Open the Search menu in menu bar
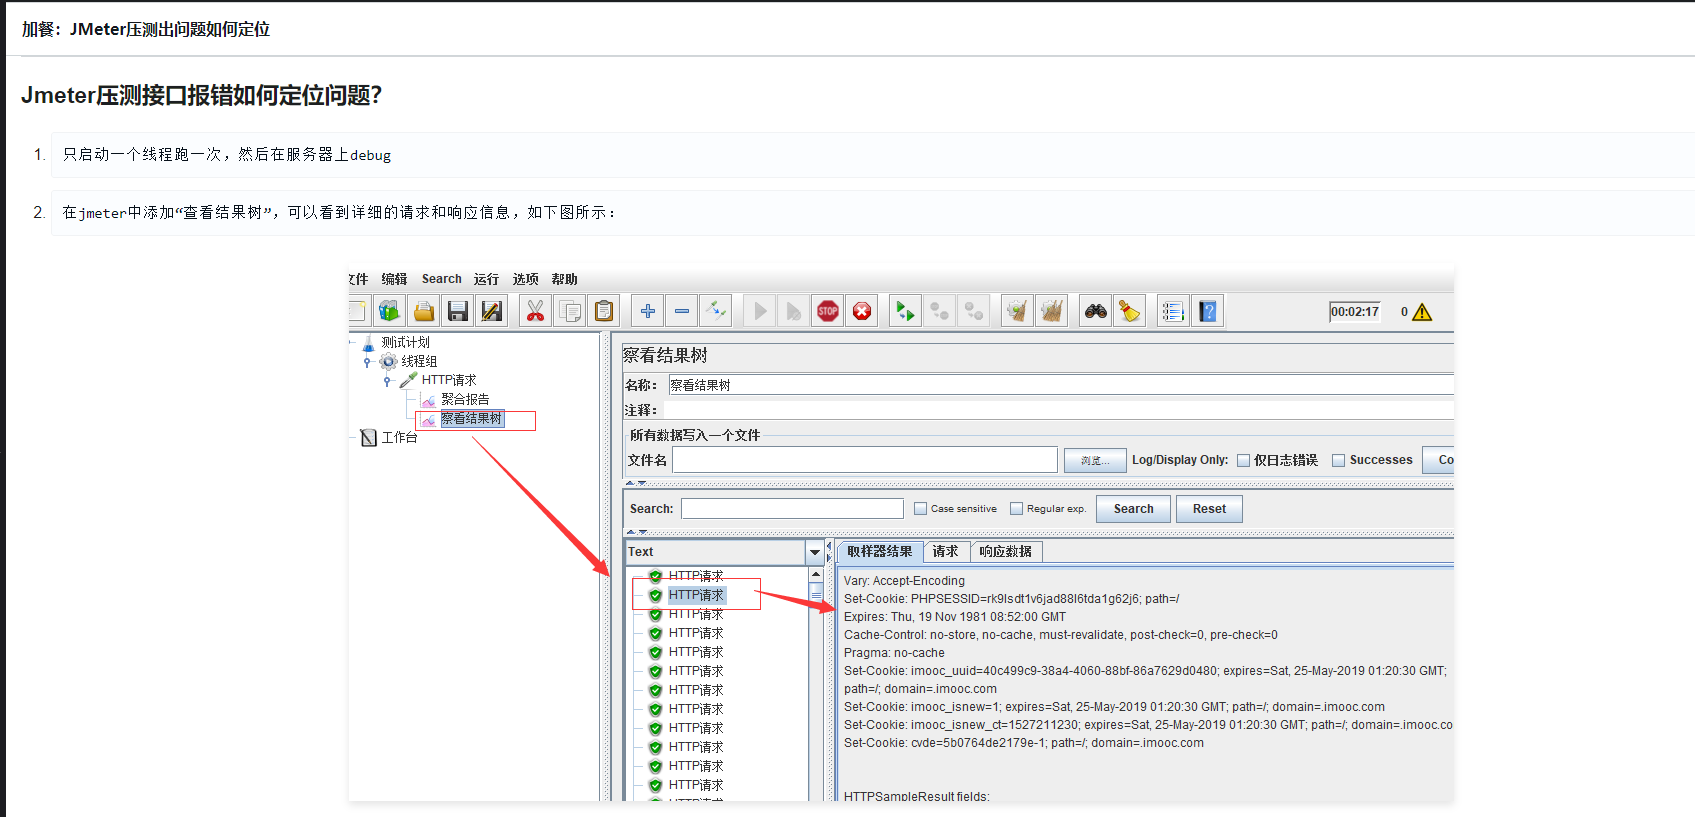1695x817 pixels. click(442, 279)
